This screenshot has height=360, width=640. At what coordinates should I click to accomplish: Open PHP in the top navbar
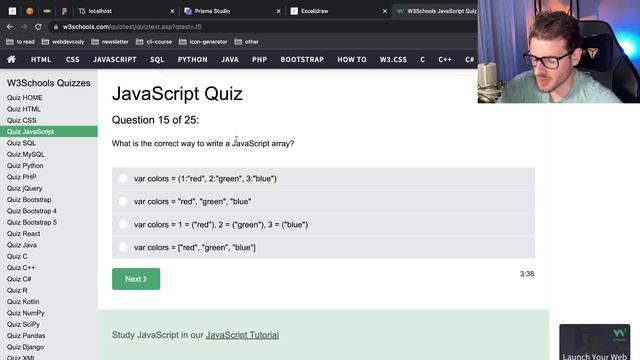coord(260,60)
